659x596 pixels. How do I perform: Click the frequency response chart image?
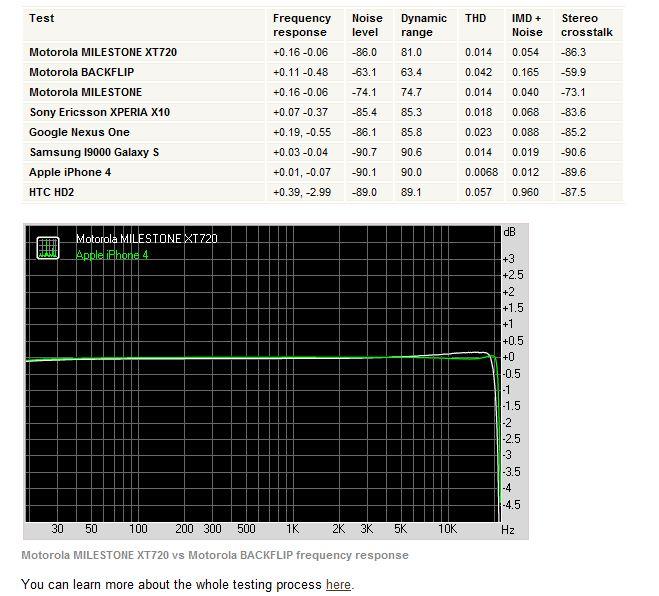pyautogui.click(x=276, y=382)
